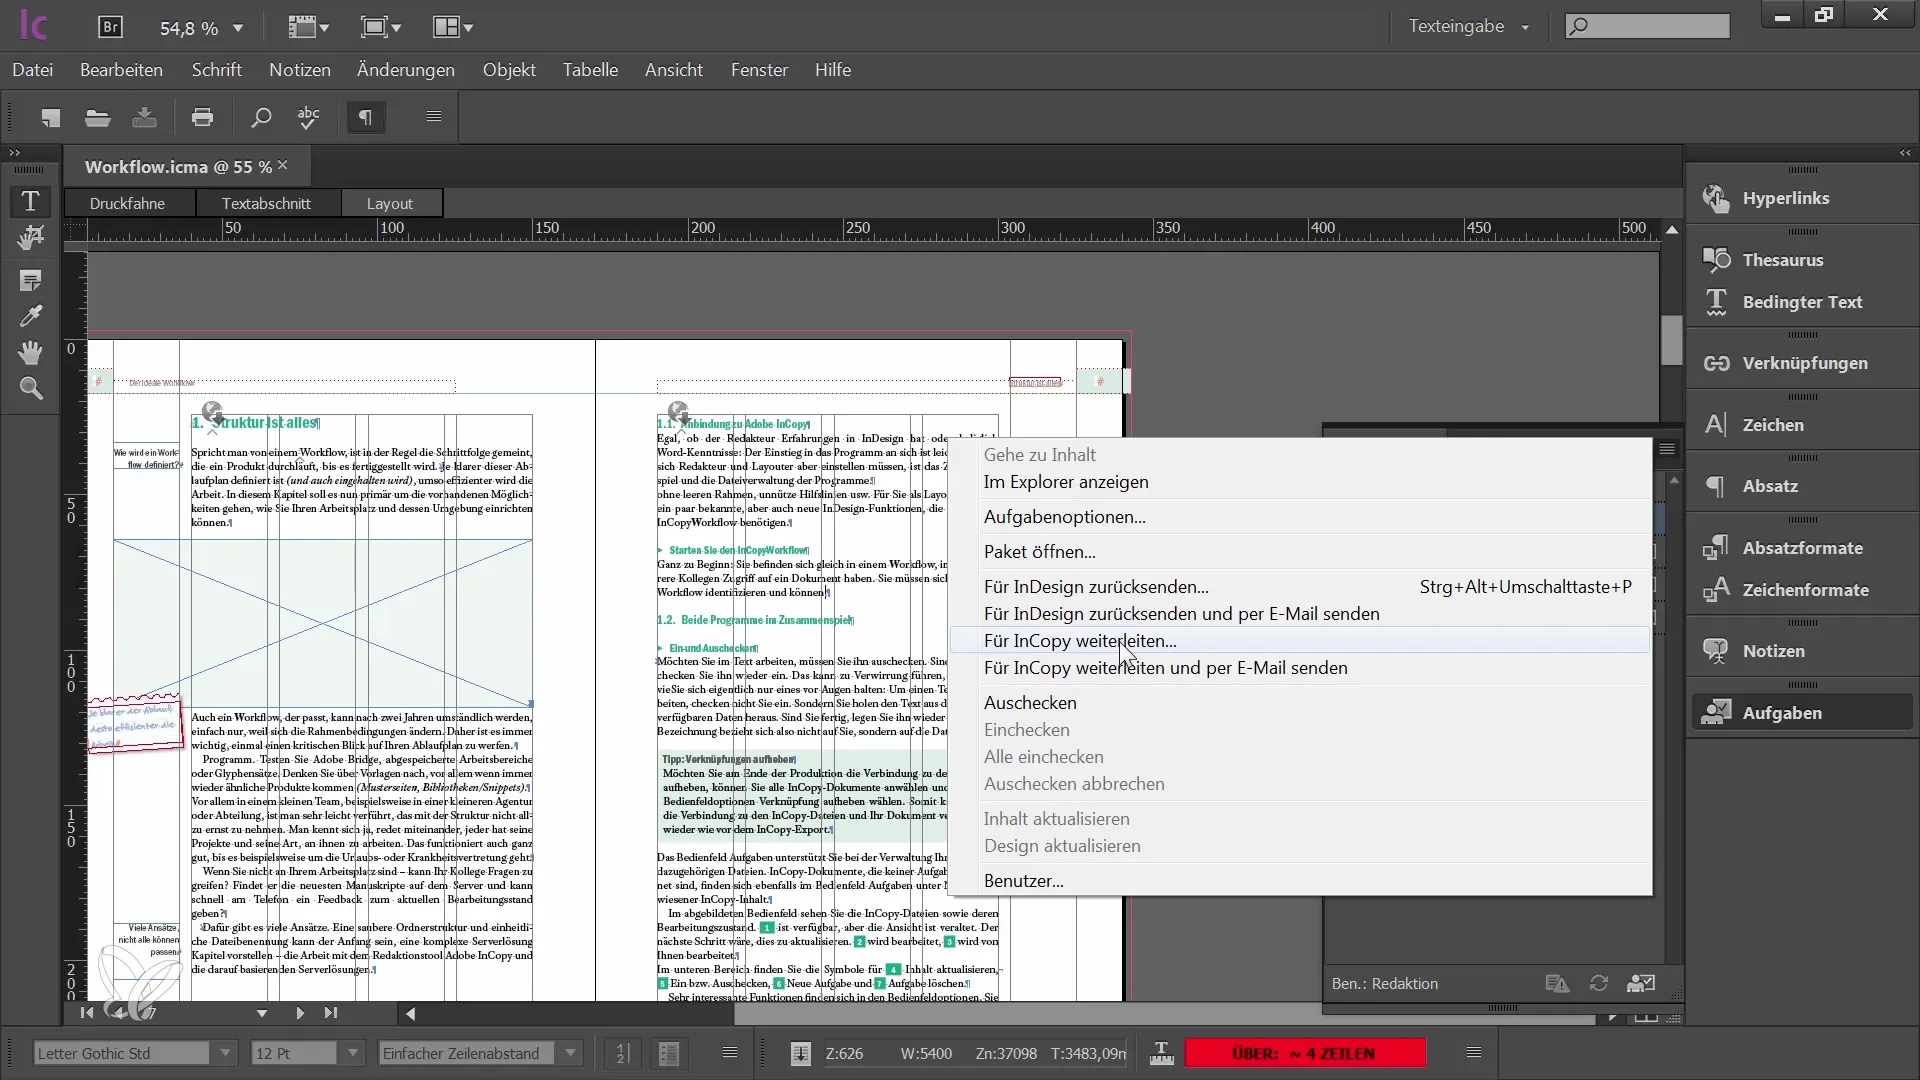Open the Aufgaben panel icon
Viewport: 1920px width, 1080px height.
click(x=1718, y=712)
